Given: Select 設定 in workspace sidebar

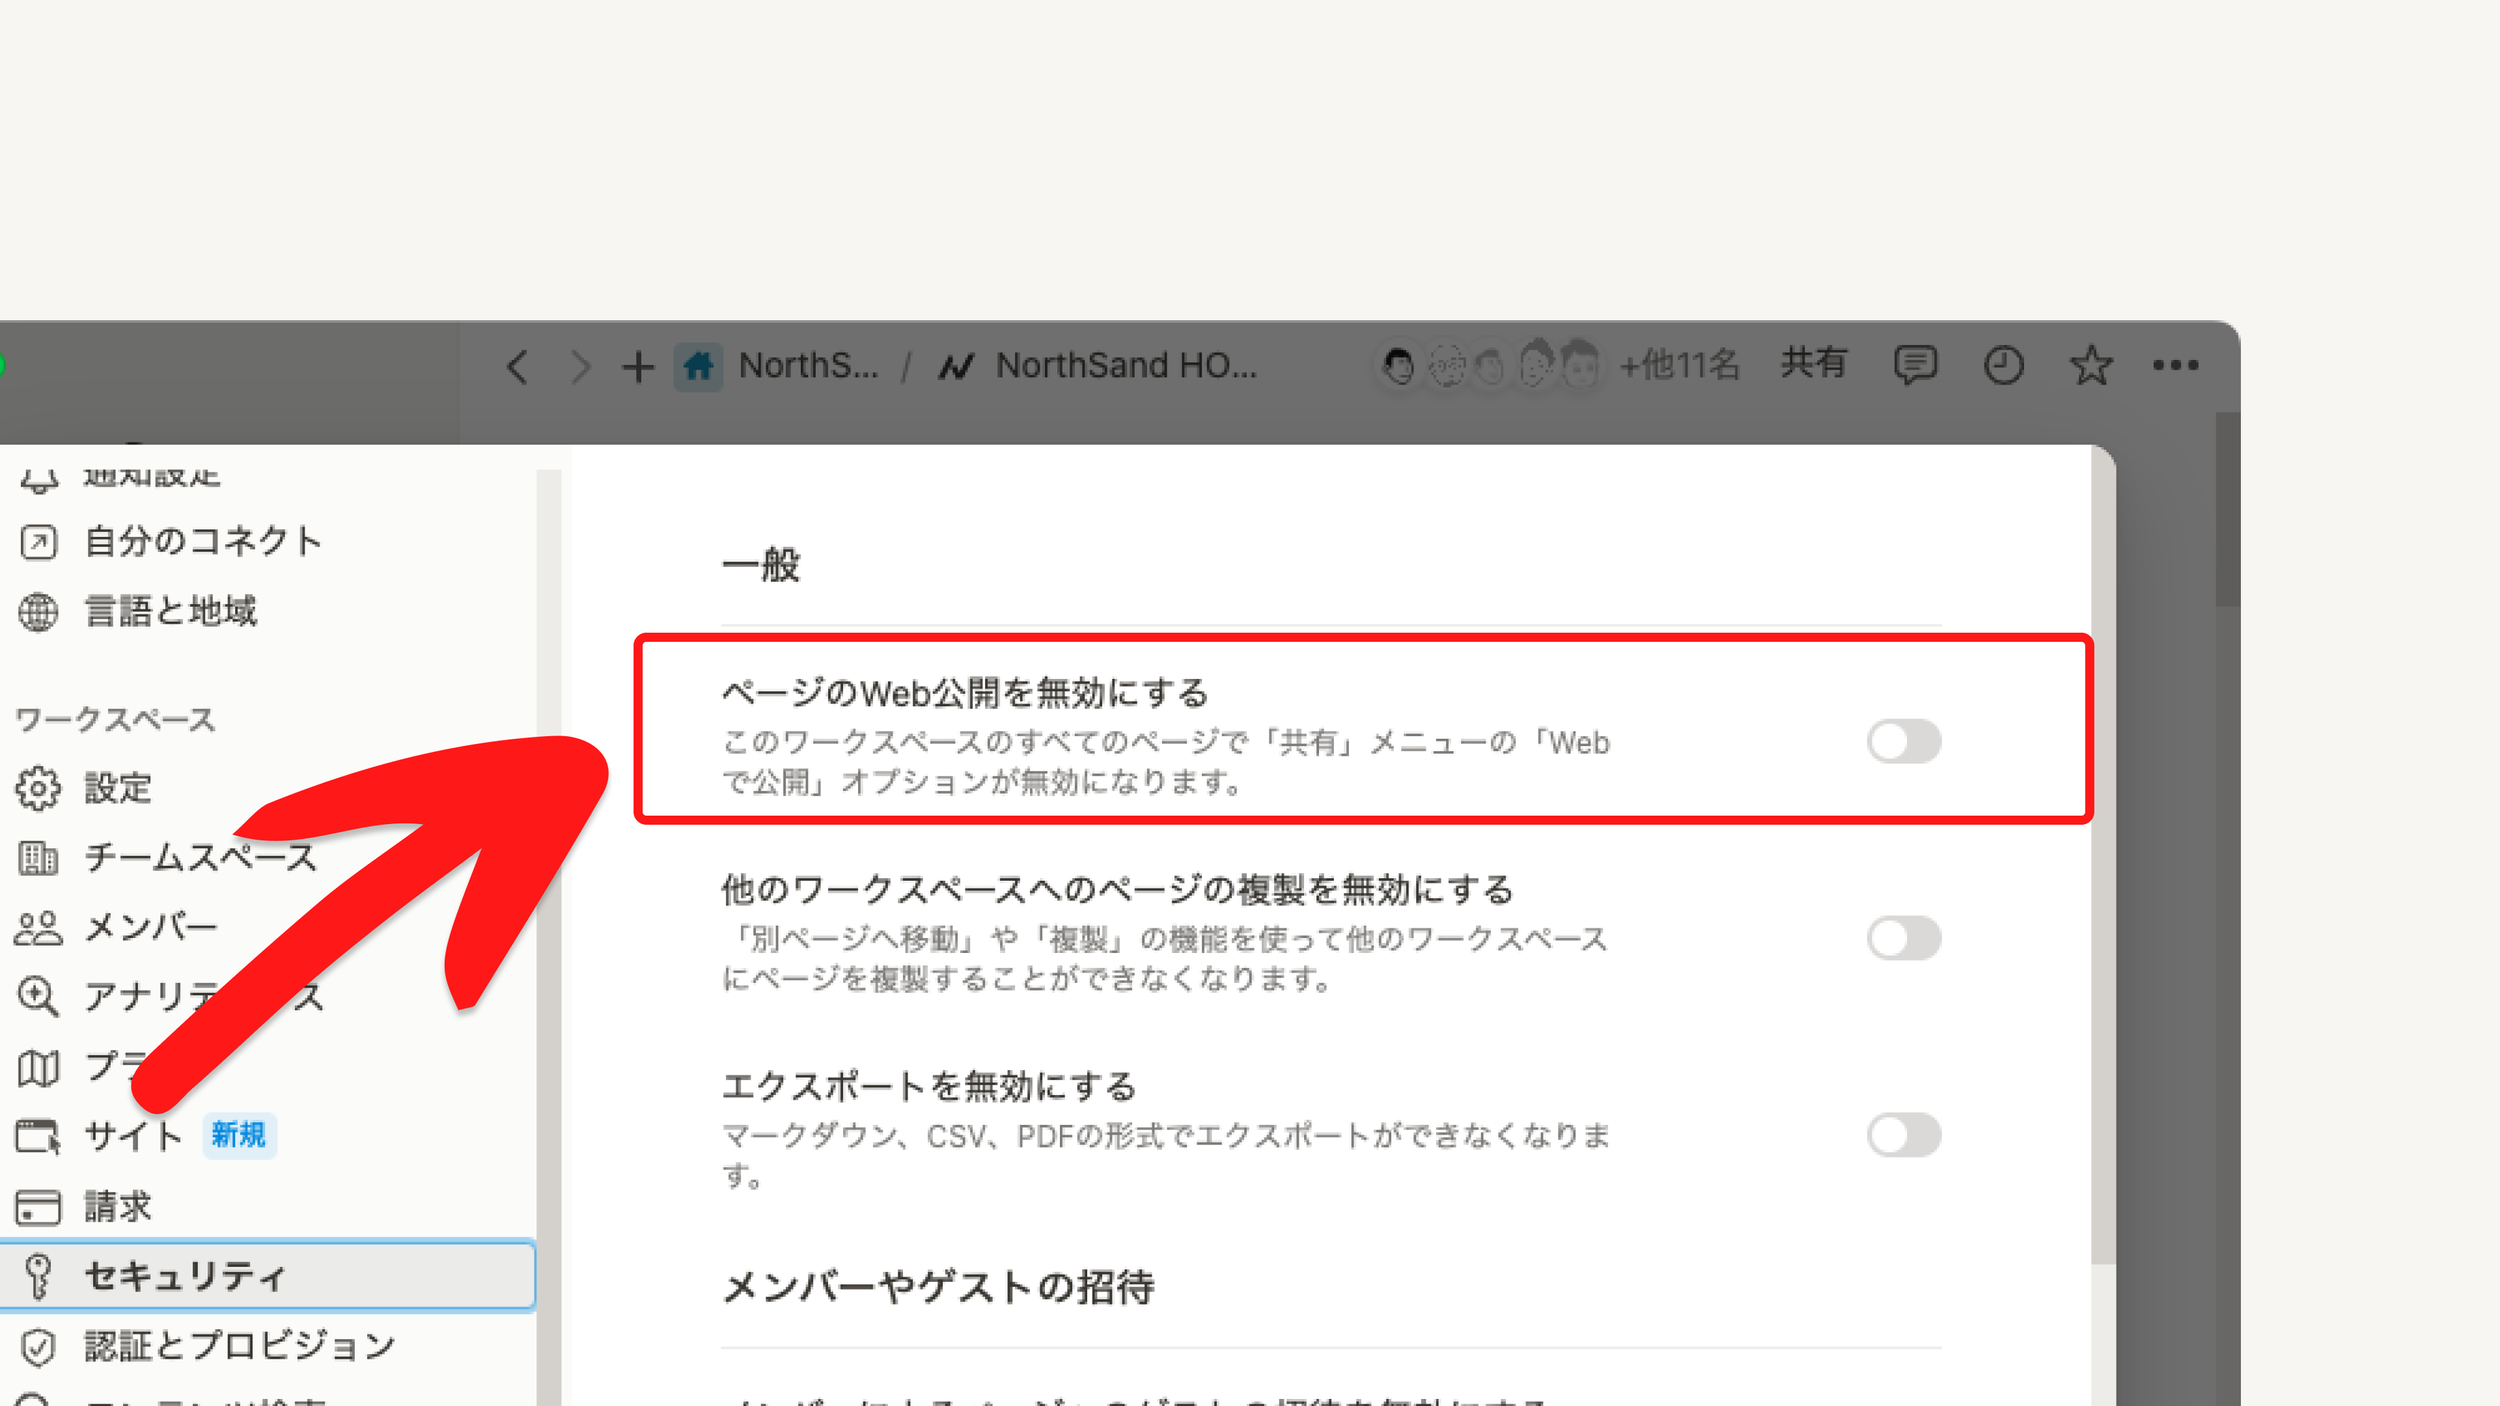Looking at the screenshot, I should coord(117,788).
